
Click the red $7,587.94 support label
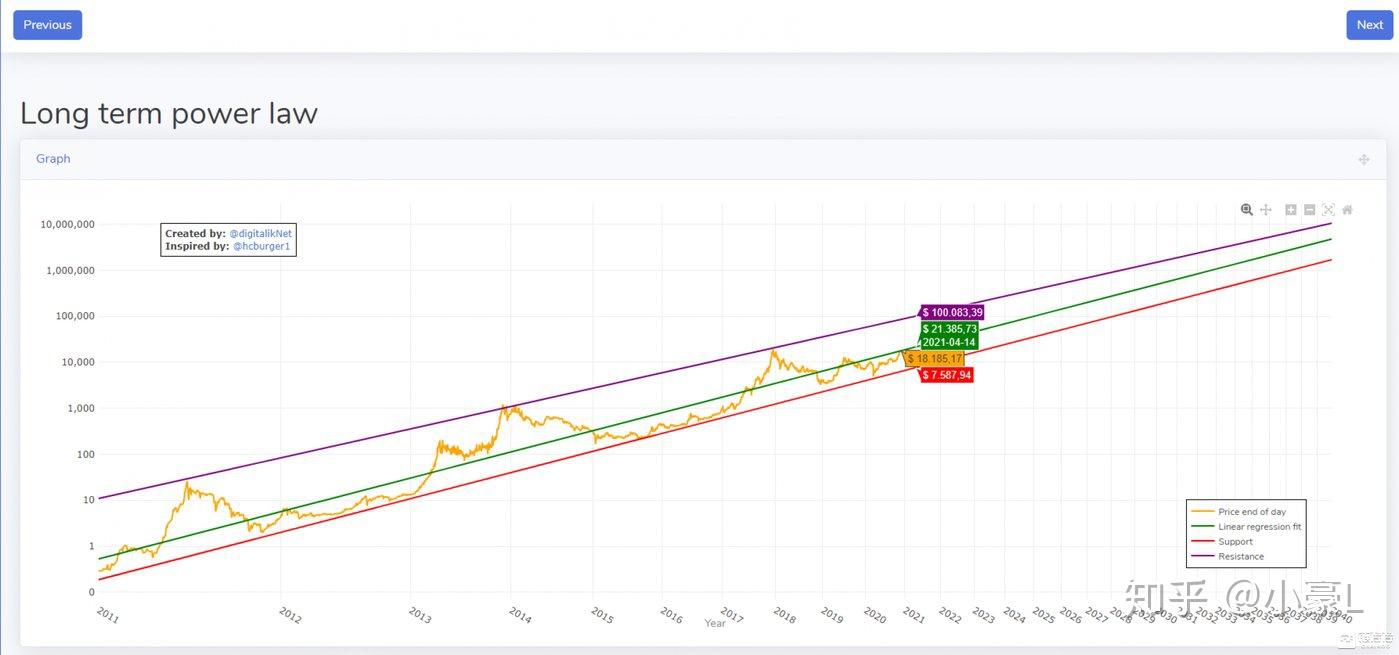click(x=946, y=375)
